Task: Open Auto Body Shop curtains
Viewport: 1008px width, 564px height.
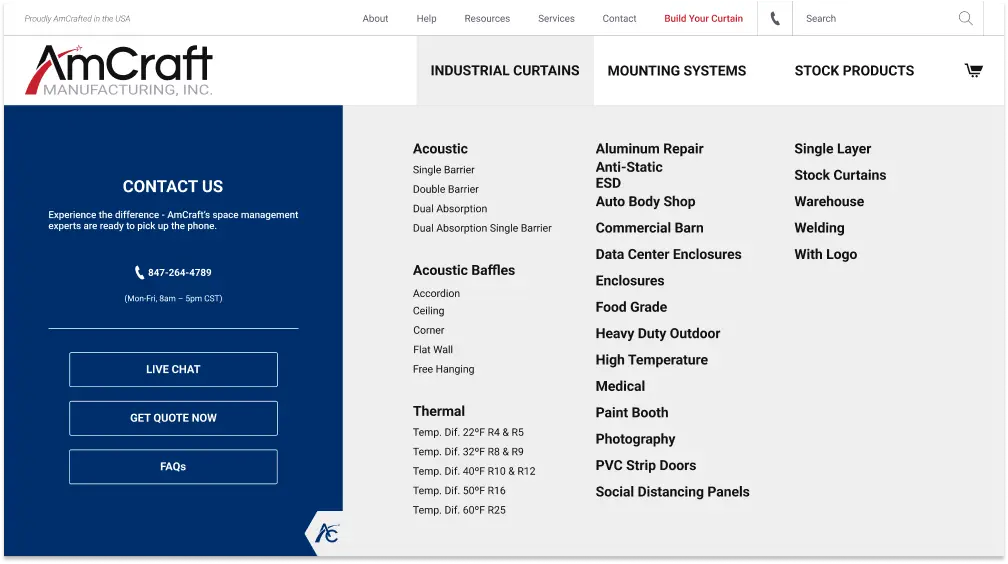Action: tap(645, 201)
